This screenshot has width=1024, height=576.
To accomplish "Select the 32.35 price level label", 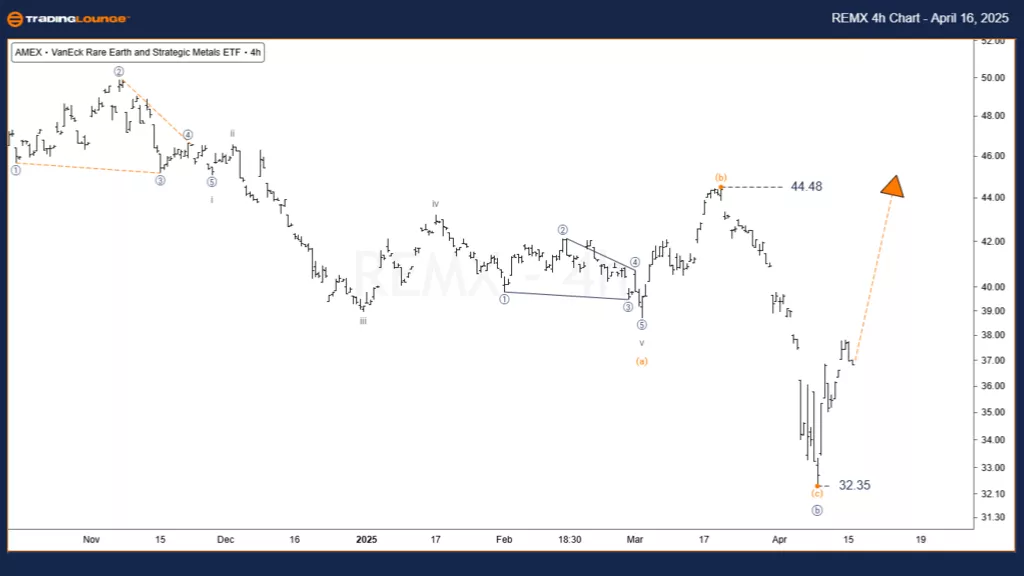I will point(854,485).
